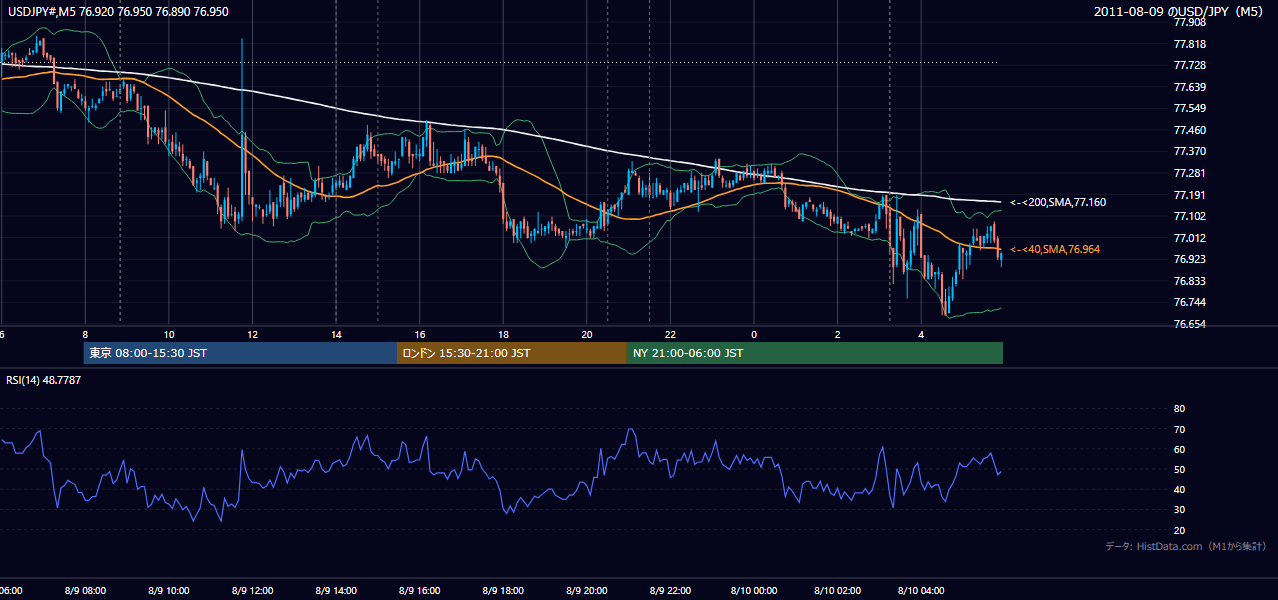Image resolution: width=1278 pixels, height=600 pixels.
Task: Click the 77.639 price axis label
Action: click(1190, 87)
